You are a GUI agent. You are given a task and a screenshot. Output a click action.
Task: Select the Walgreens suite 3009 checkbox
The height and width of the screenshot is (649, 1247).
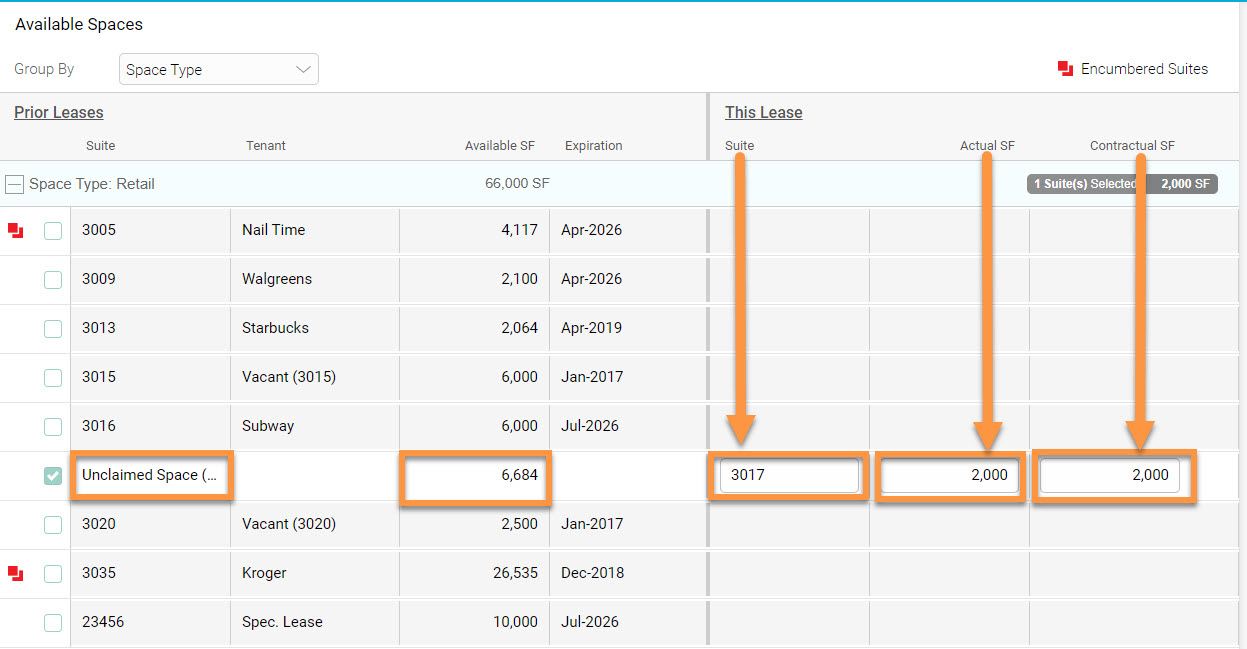click(53, 280)
